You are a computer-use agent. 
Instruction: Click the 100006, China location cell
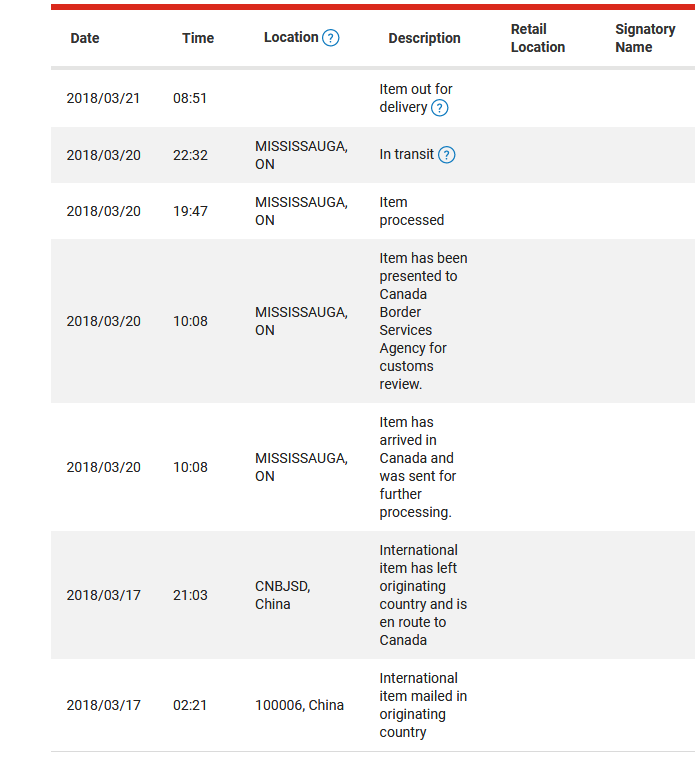(299, 705)
